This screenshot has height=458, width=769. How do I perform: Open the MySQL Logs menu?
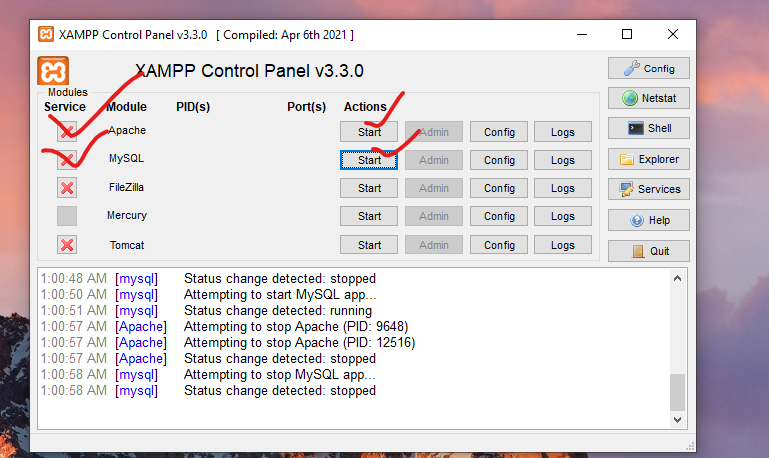point(563,160)
